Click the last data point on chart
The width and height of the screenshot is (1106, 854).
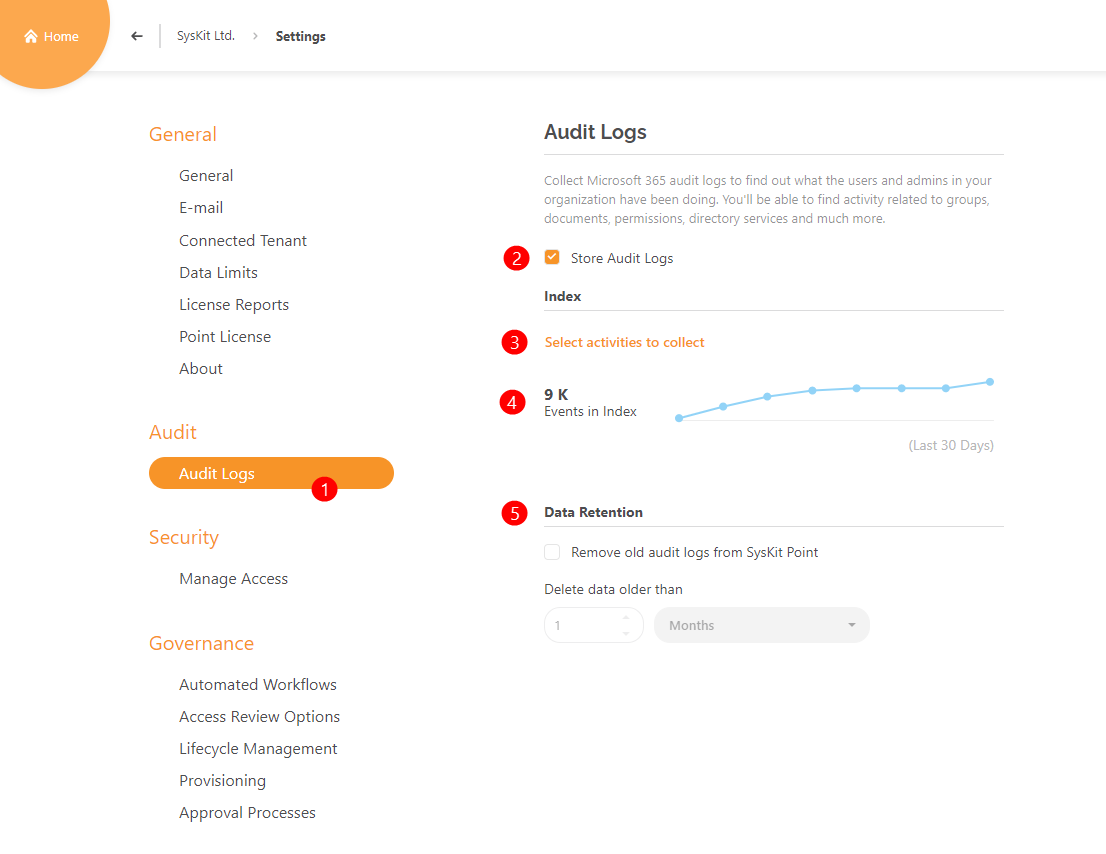tap(990, 382)
